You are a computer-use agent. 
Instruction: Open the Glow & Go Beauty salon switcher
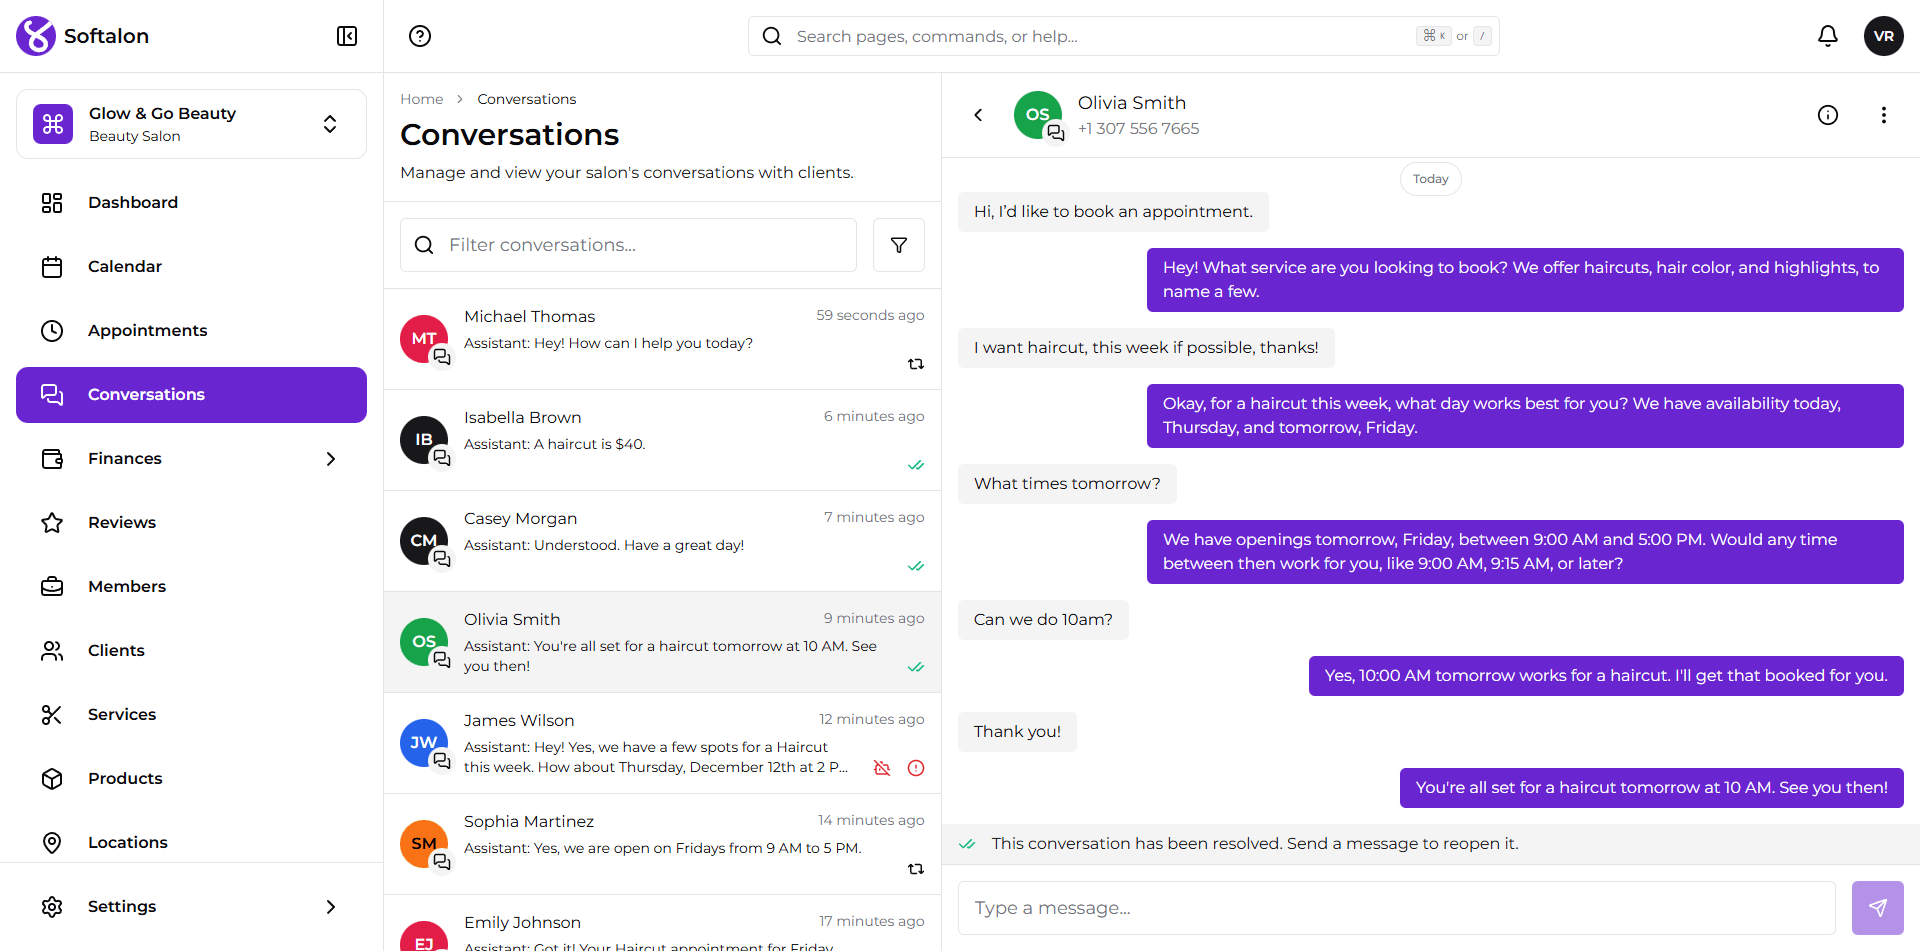coord(191,124)
